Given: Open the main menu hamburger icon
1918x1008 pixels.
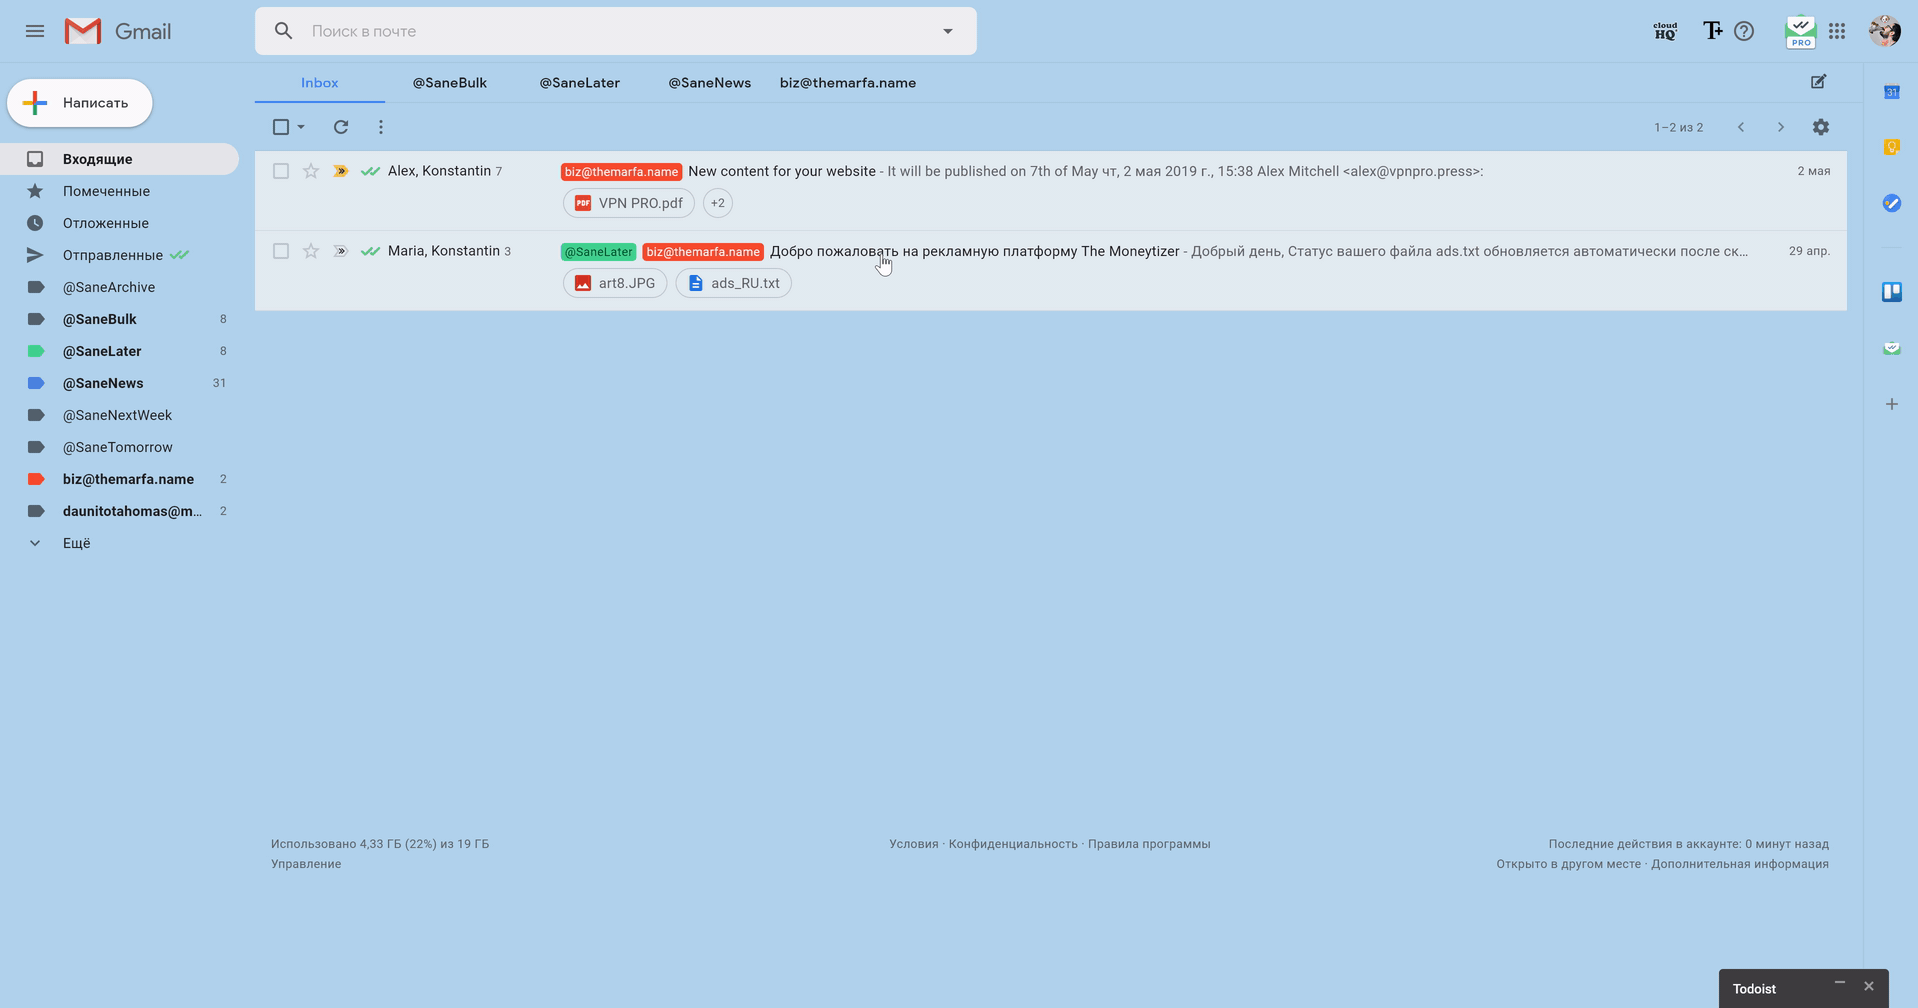Looking at the screenshot, I should pos(35,31).
